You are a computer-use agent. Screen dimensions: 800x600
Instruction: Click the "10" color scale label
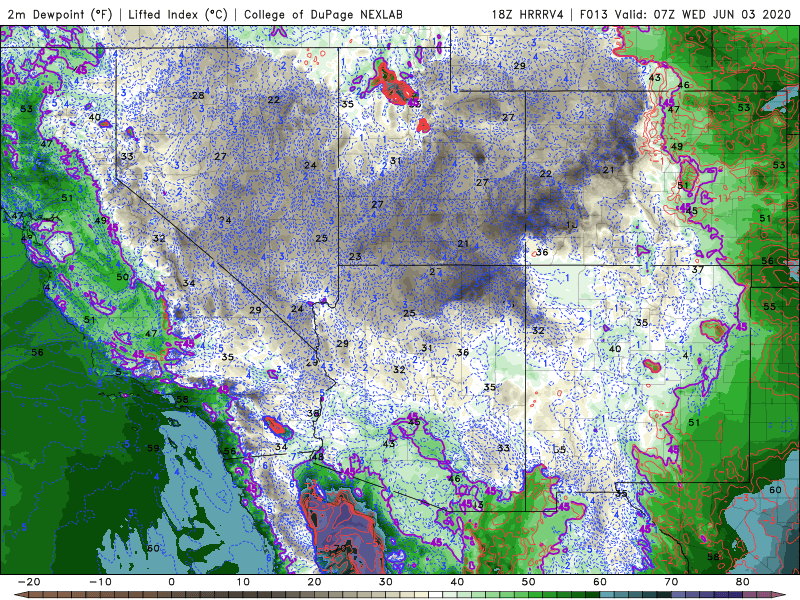pyautogui.click(x=243, y=582)
